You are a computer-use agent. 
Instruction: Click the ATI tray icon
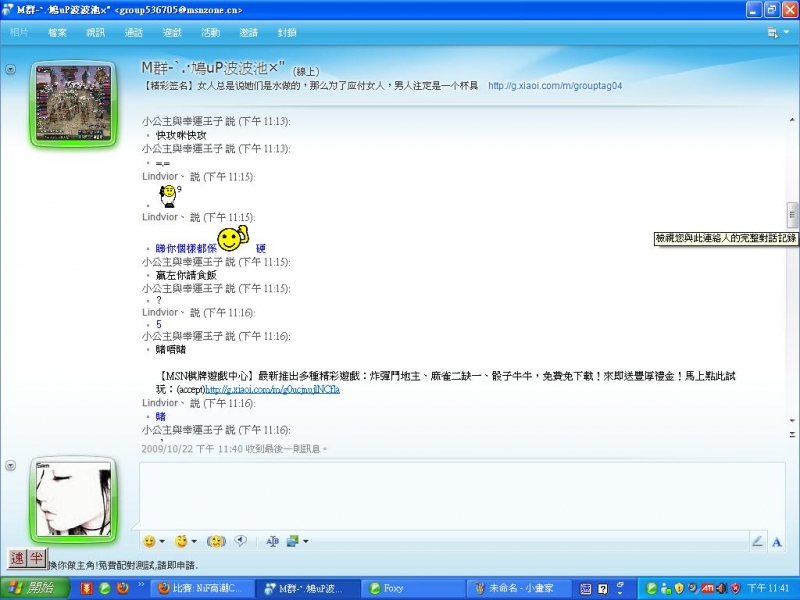[x=707, y=588]
